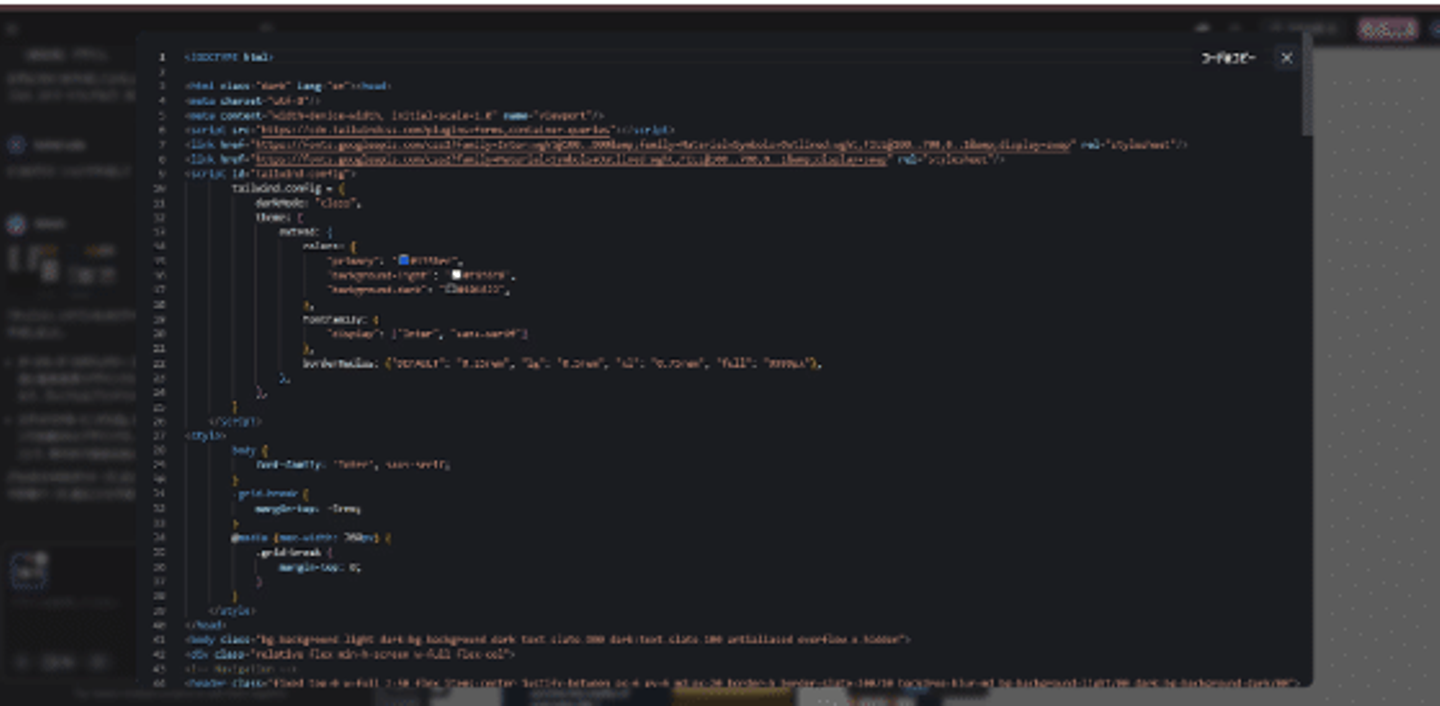Viewport: 1440px width, 706px height.
Task: Click the opening "<style>" tag
Action: [206, 435]
